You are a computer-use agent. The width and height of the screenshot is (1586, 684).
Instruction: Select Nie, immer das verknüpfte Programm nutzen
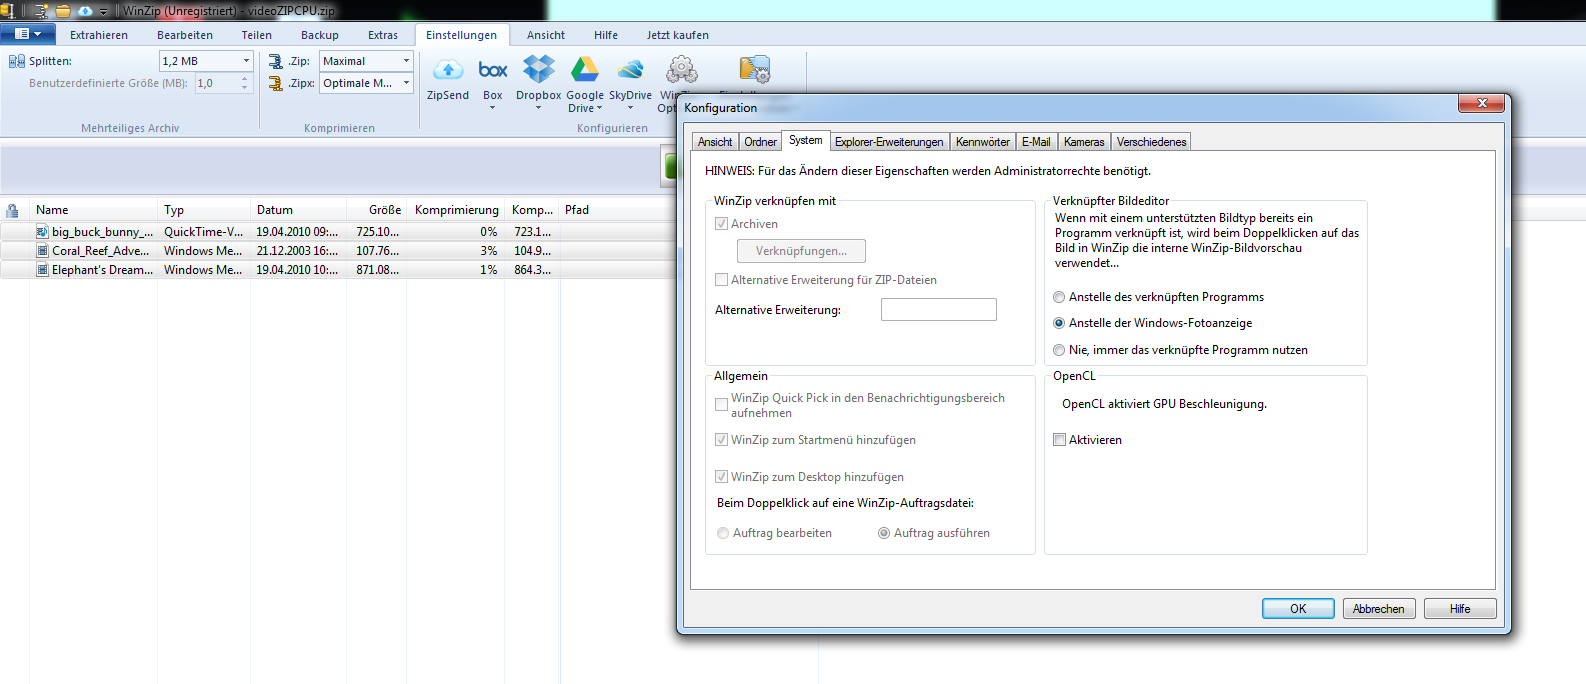tap(1059, 350)
